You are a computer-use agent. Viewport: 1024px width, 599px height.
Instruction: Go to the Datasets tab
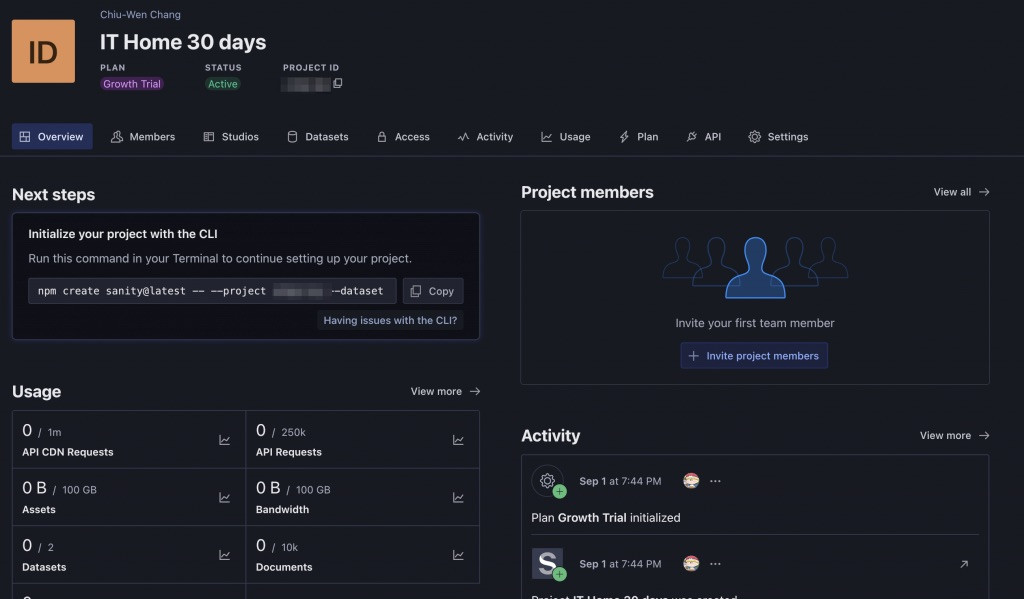[318, 137]
